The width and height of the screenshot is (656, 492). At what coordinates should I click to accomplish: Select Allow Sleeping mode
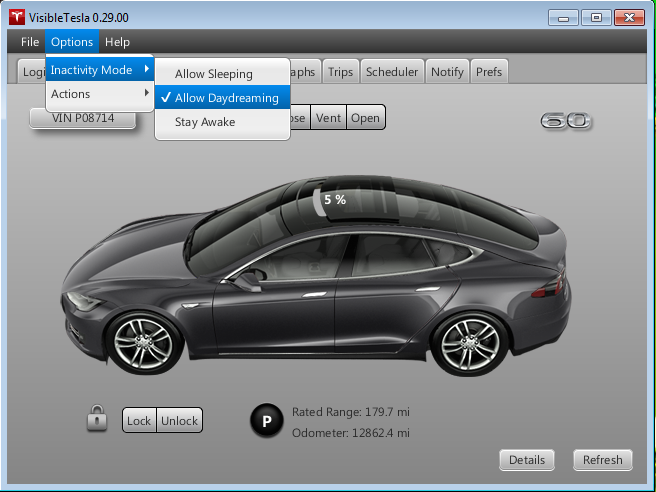pyautogui.click(x=223, y=74)
